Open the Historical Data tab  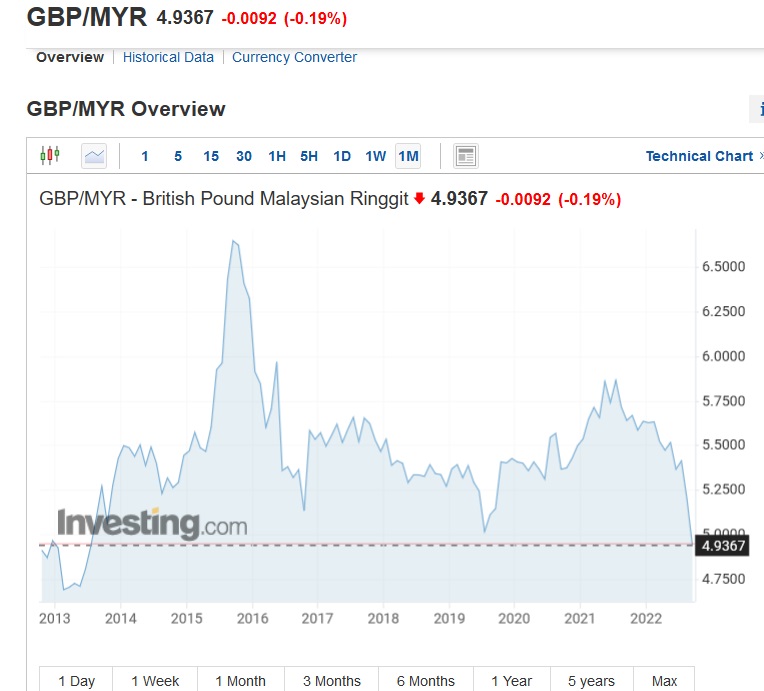(x=168, y=57)
